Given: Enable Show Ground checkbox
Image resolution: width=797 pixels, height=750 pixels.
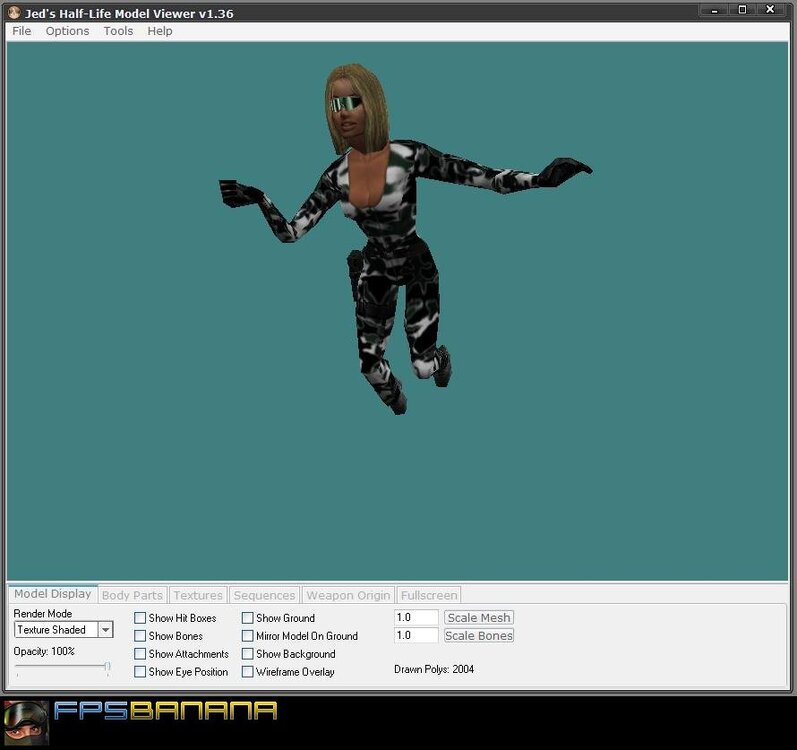Looking at the screenshot, I should click(248, 618).
